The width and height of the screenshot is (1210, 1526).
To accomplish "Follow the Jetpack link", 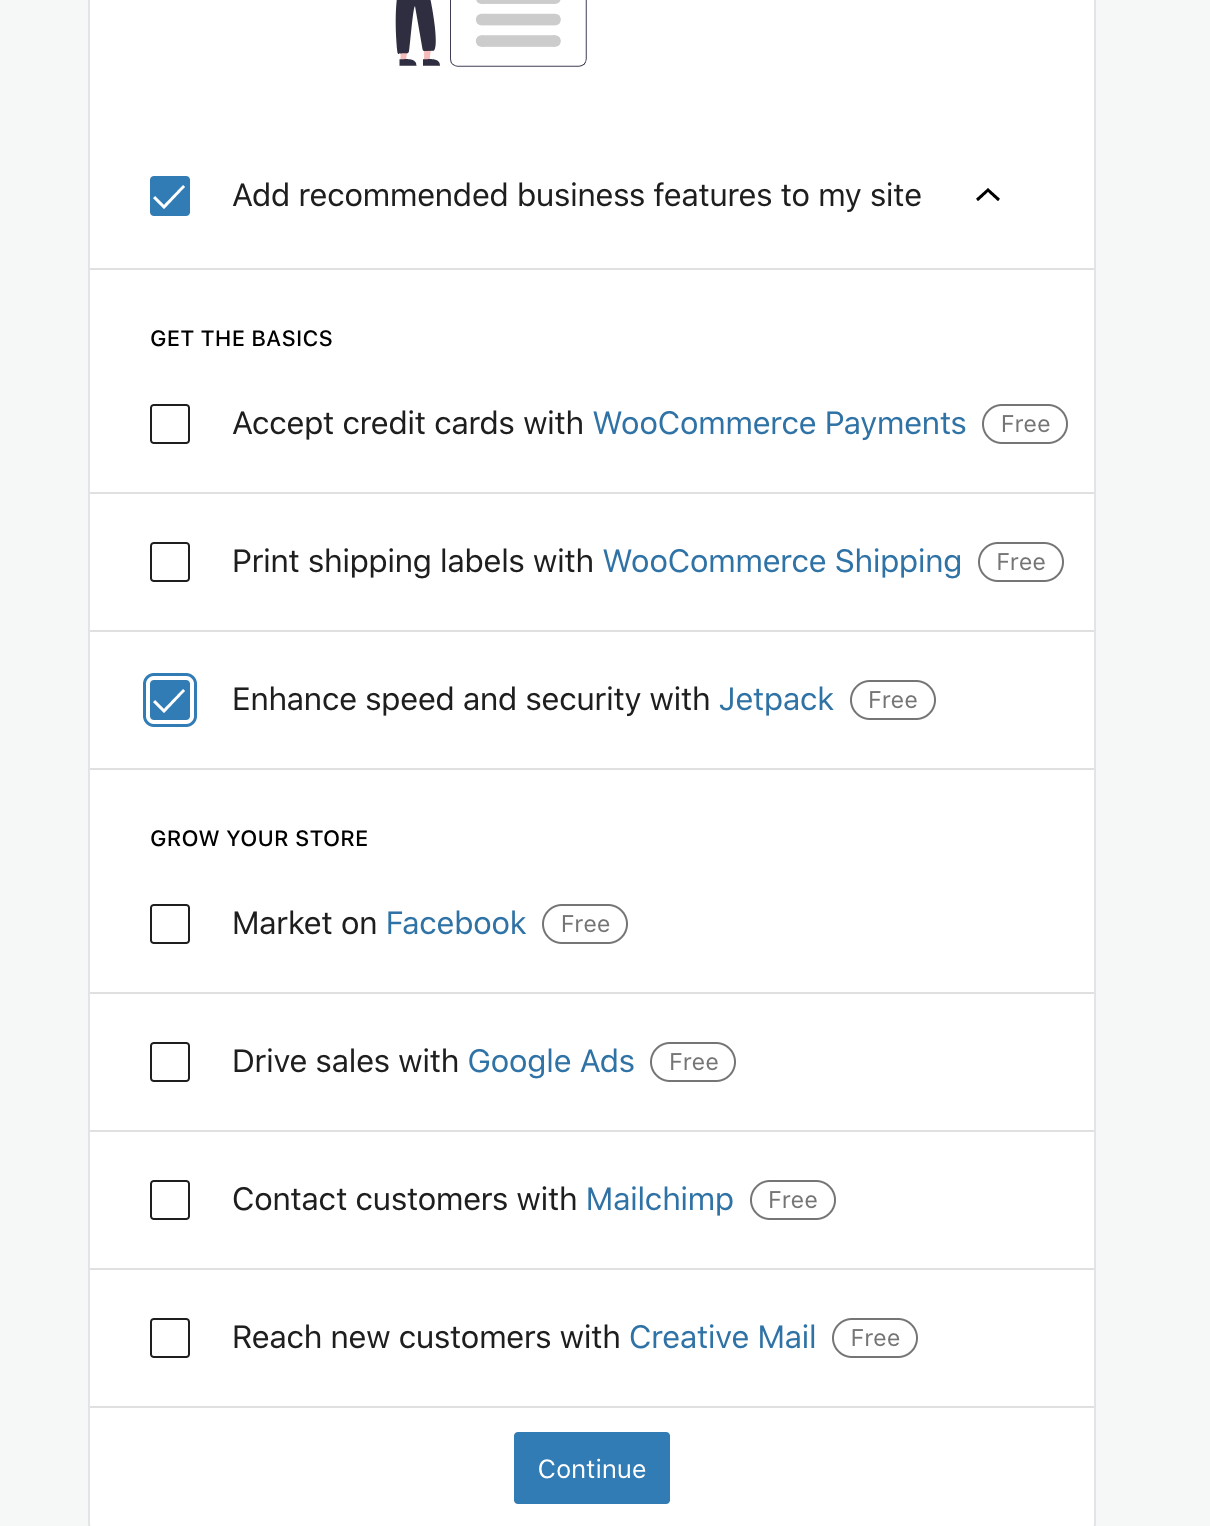I will [776, 700].
